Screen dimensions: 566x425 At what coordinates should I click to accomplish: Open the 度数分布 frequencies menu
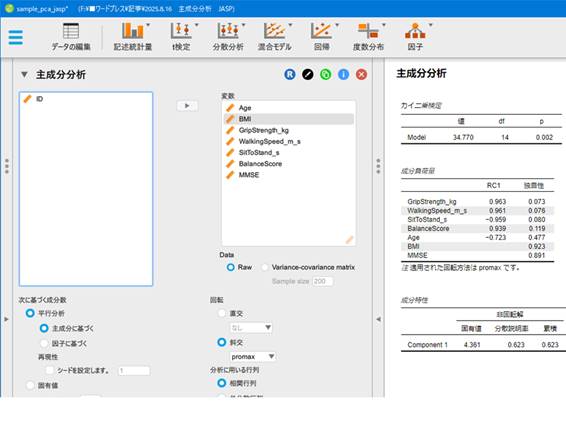pyautogui.click(x=369, y=36)
